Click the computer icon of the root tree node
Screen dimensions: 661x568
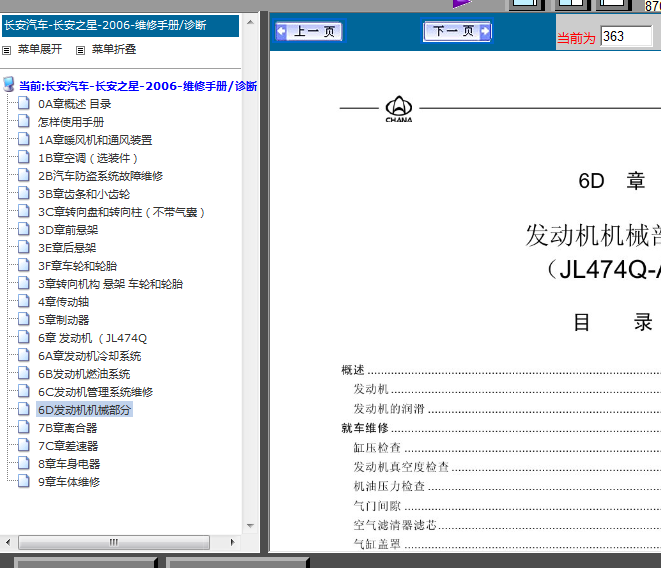pyautogui.click(x=9, y=84)
